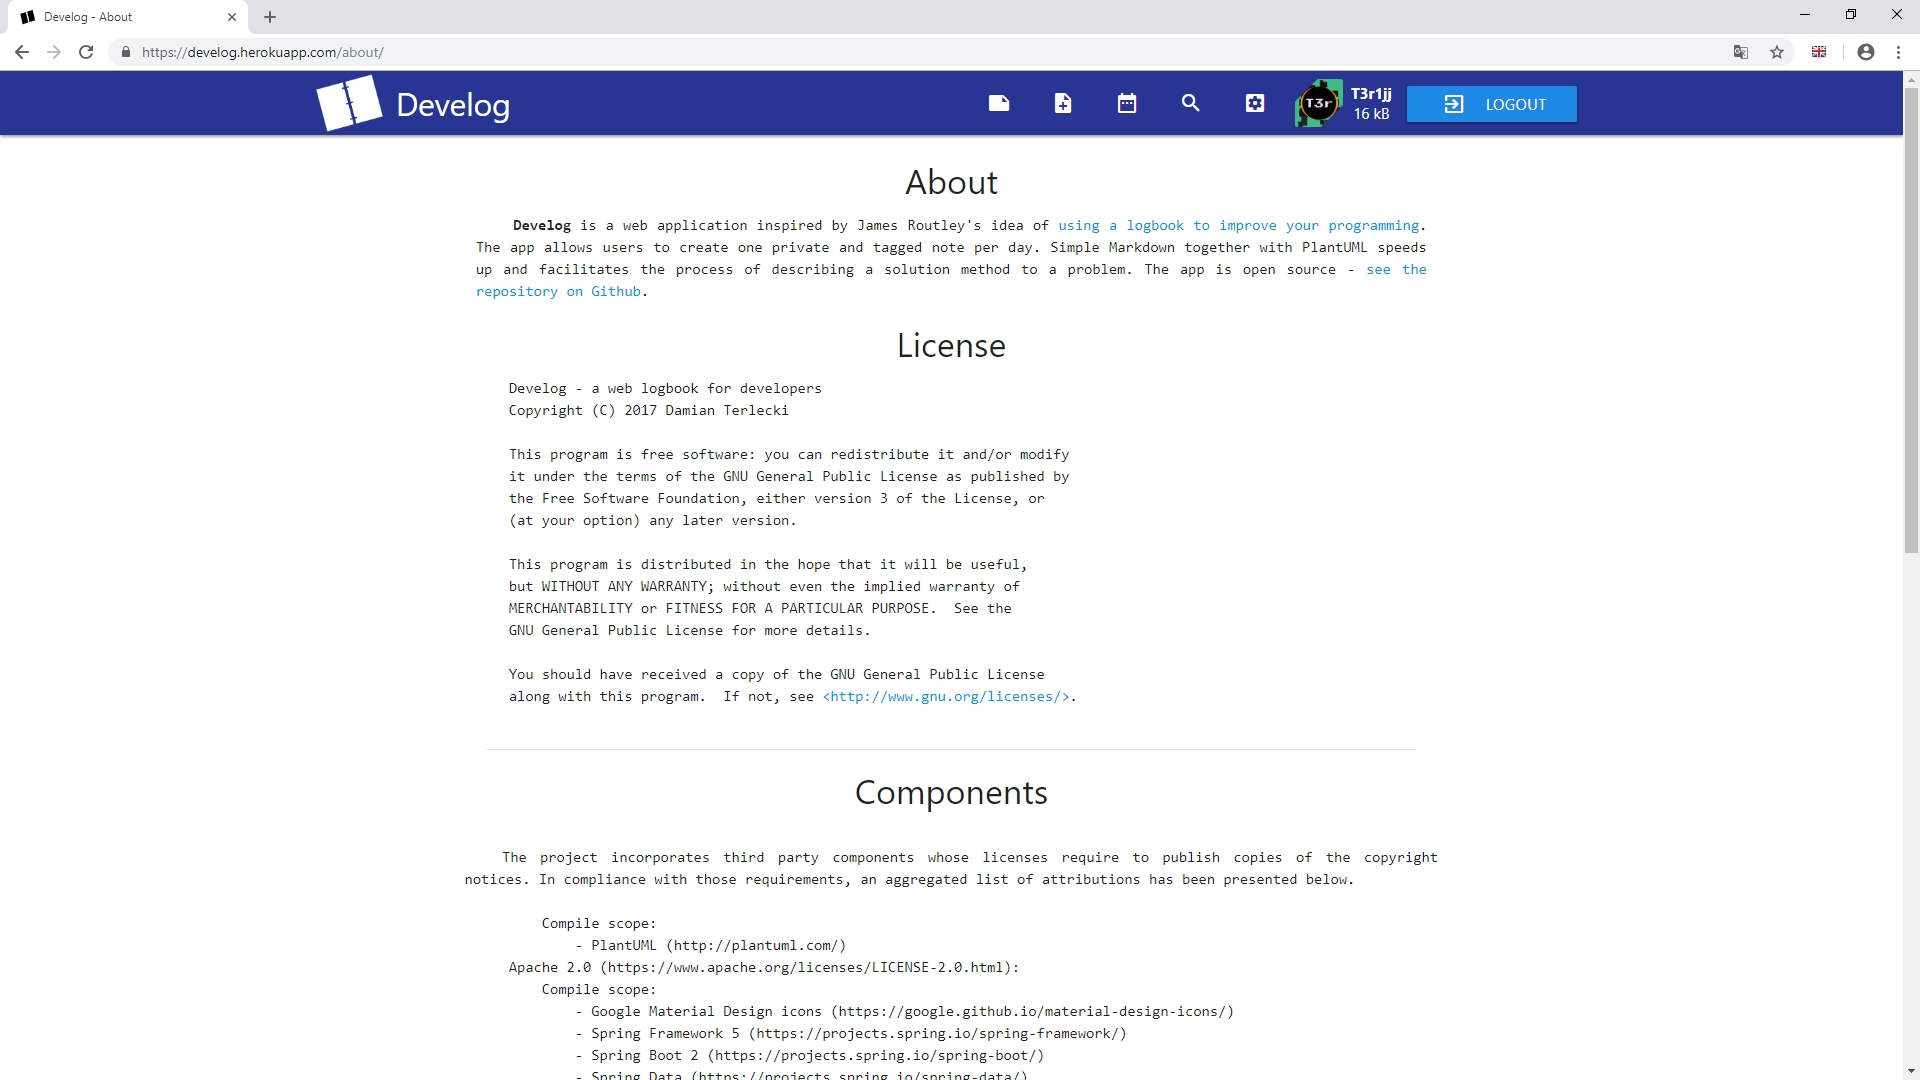Open 'using a logbook to improve your programming' link

pos(1238,226)
